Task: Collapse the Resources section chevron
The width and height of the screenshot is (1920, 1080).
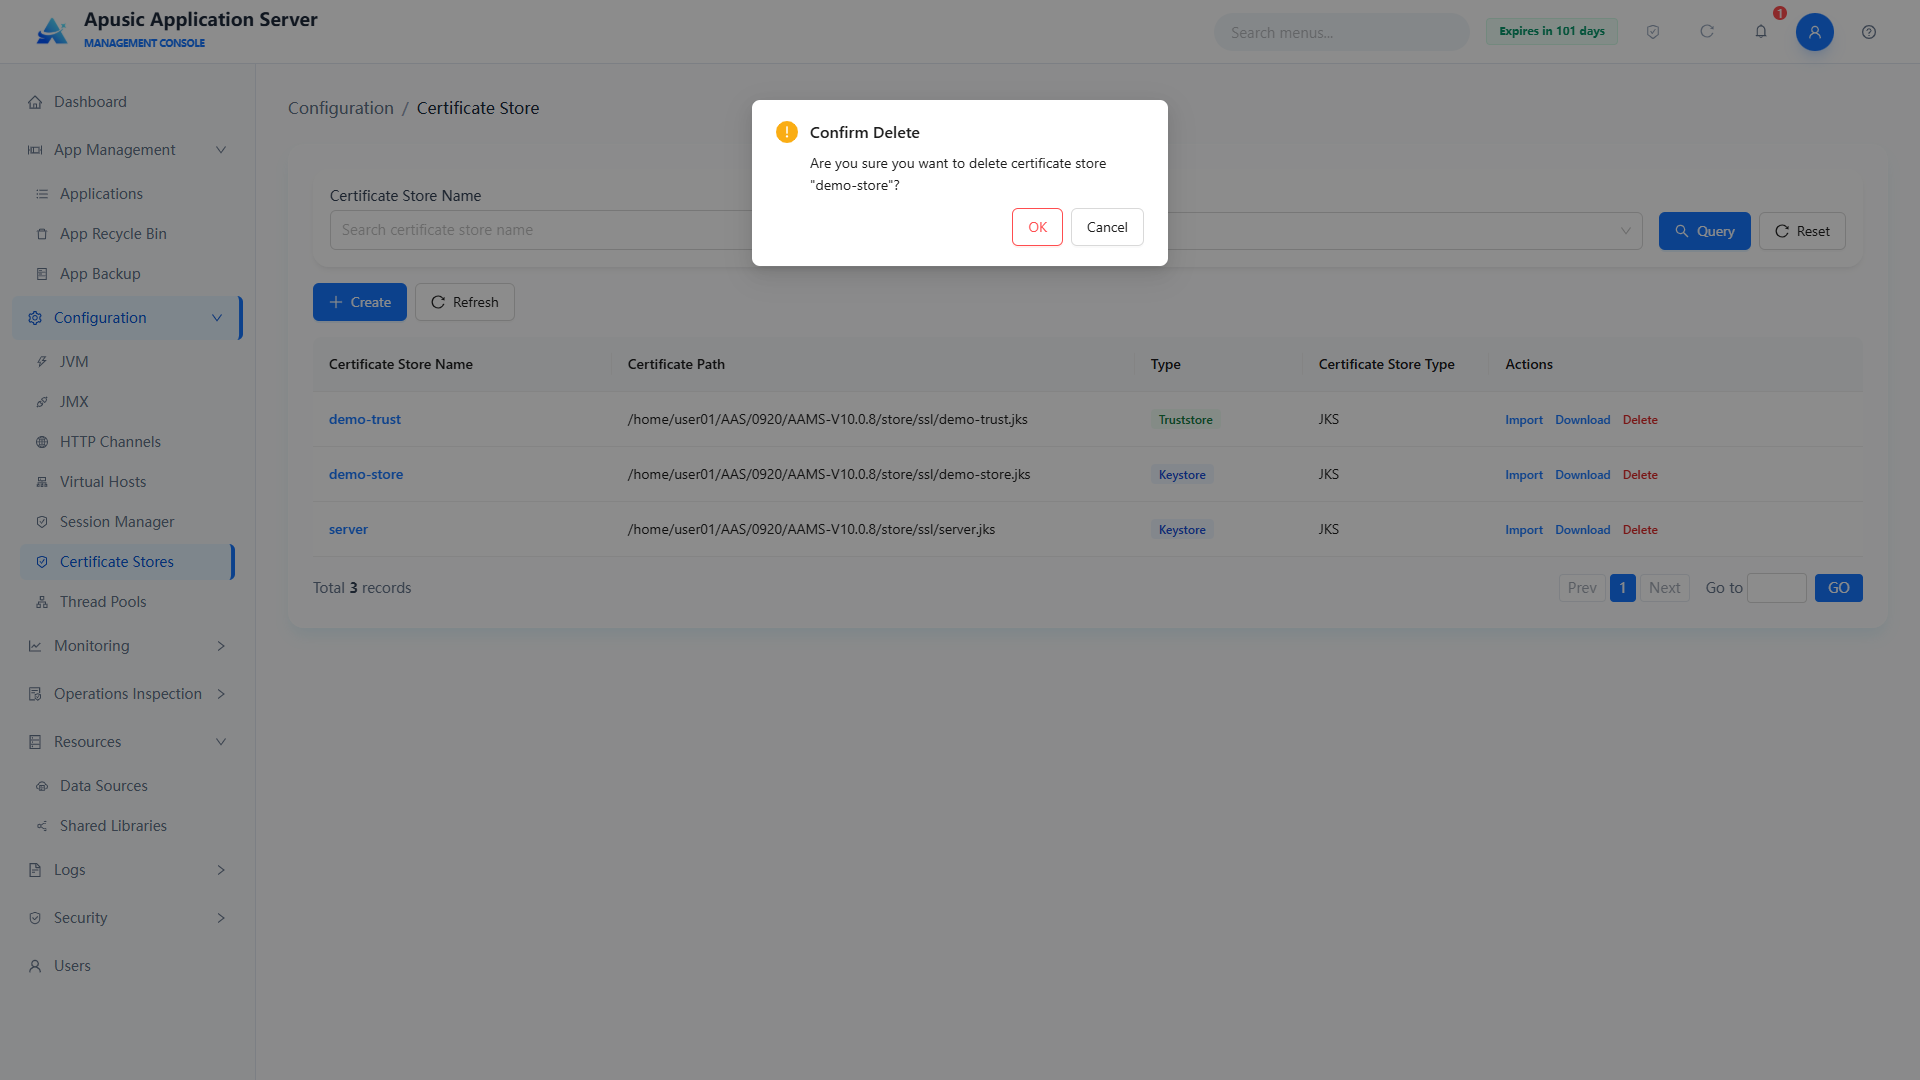Action: click(x=221, y=742)
